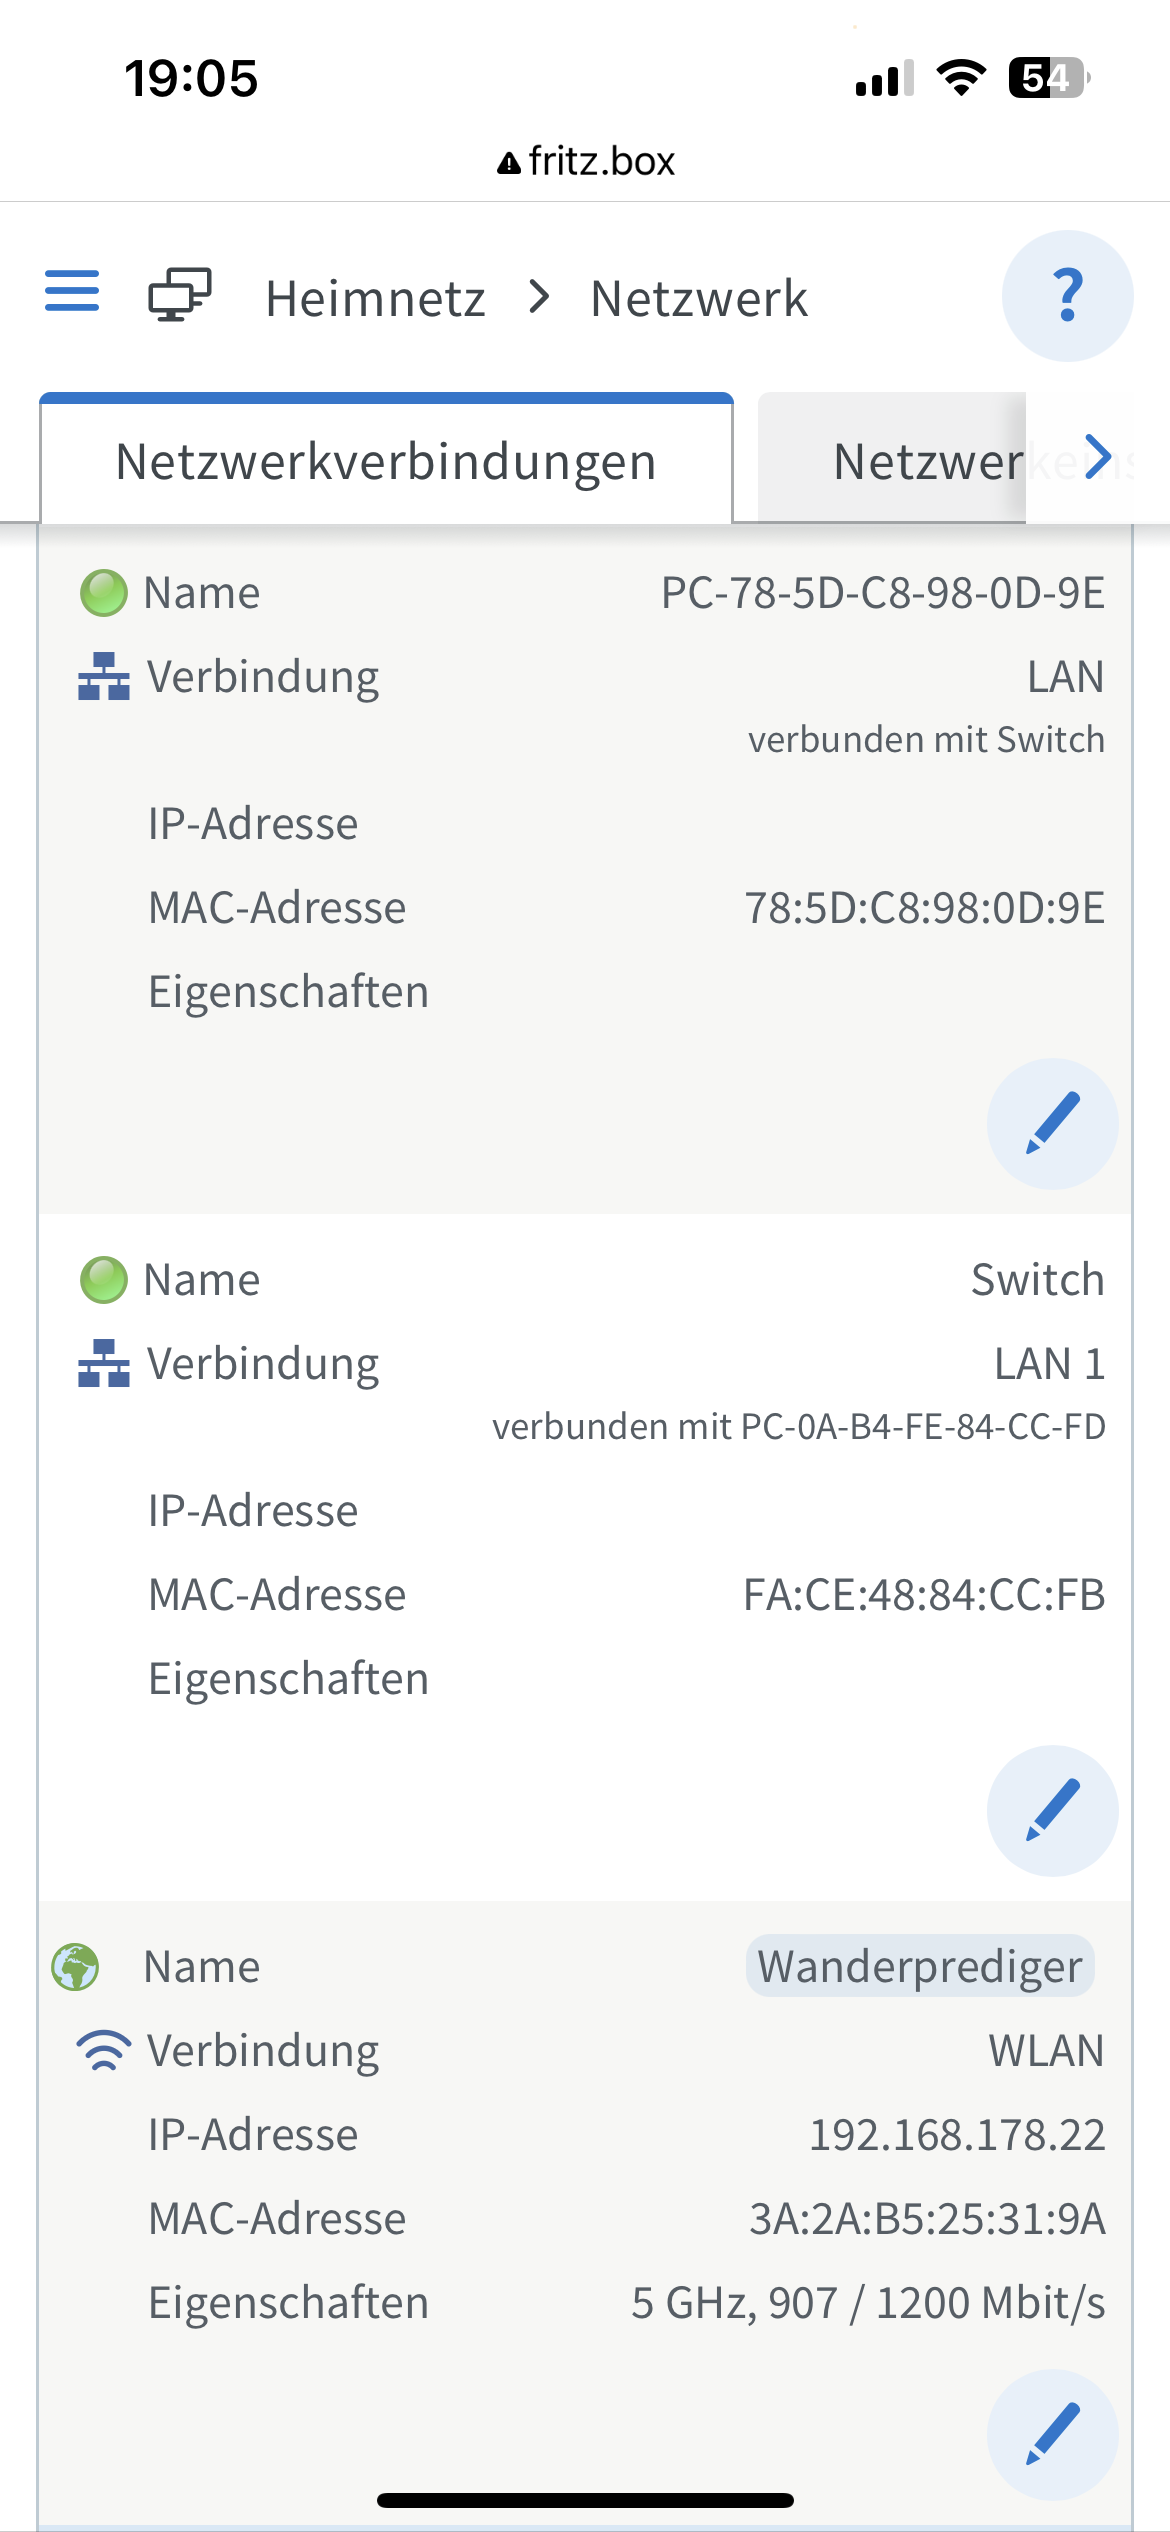Edit the Wanderprediger device entry

point(1052,2434)
